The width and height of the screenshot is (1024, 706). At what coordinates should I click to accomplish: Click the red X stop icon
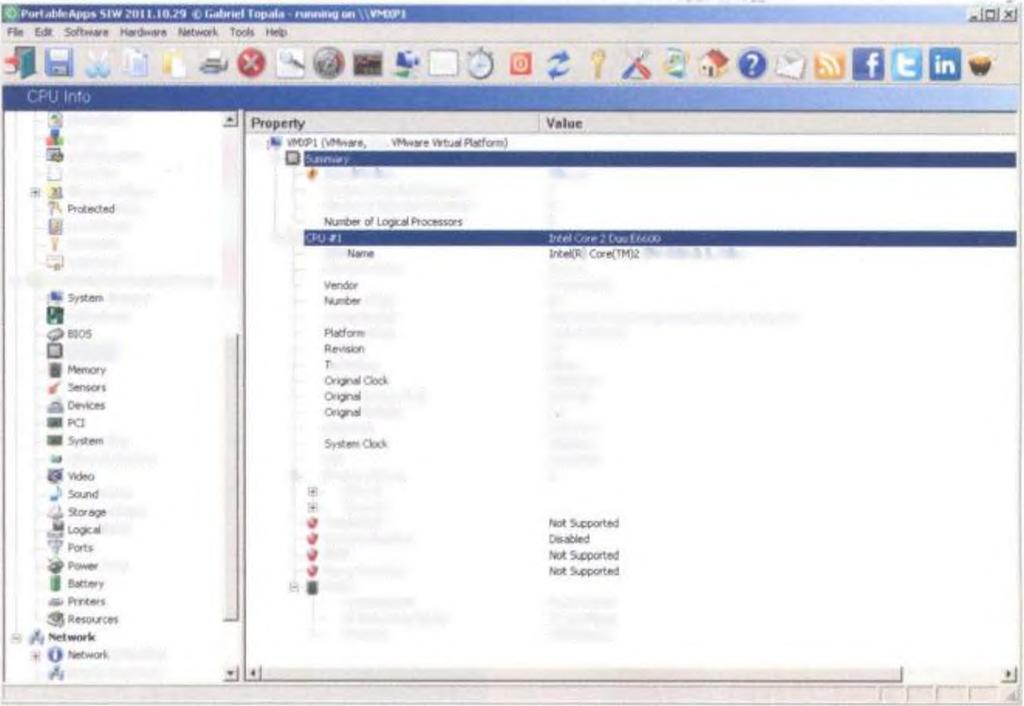click(x=251, y=64)
